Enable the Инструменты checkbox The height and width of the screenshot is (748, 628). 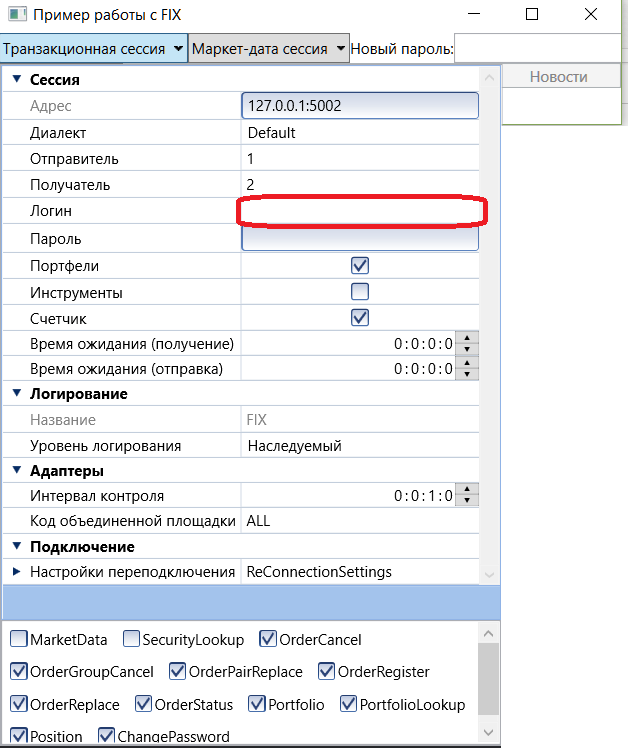[x=360, y=292]
